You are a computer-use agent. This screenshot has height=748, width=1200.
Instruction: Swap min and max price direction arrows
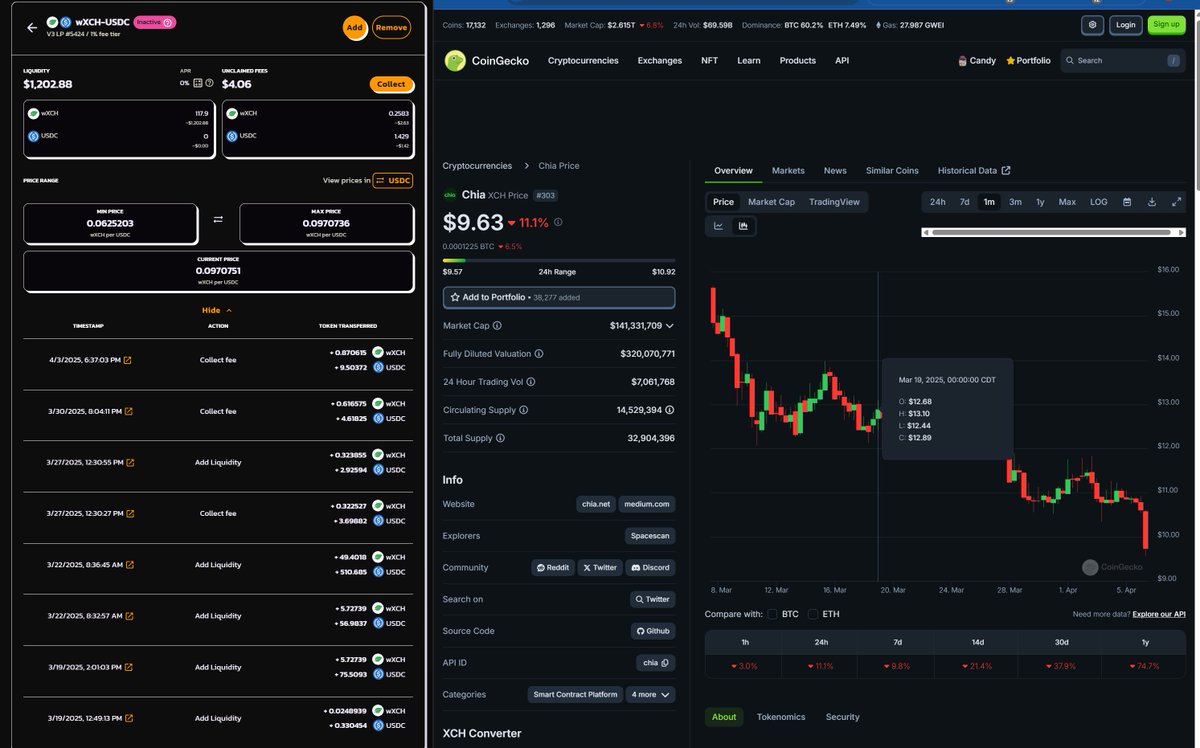pyautogui.click(x=218, y=218)
